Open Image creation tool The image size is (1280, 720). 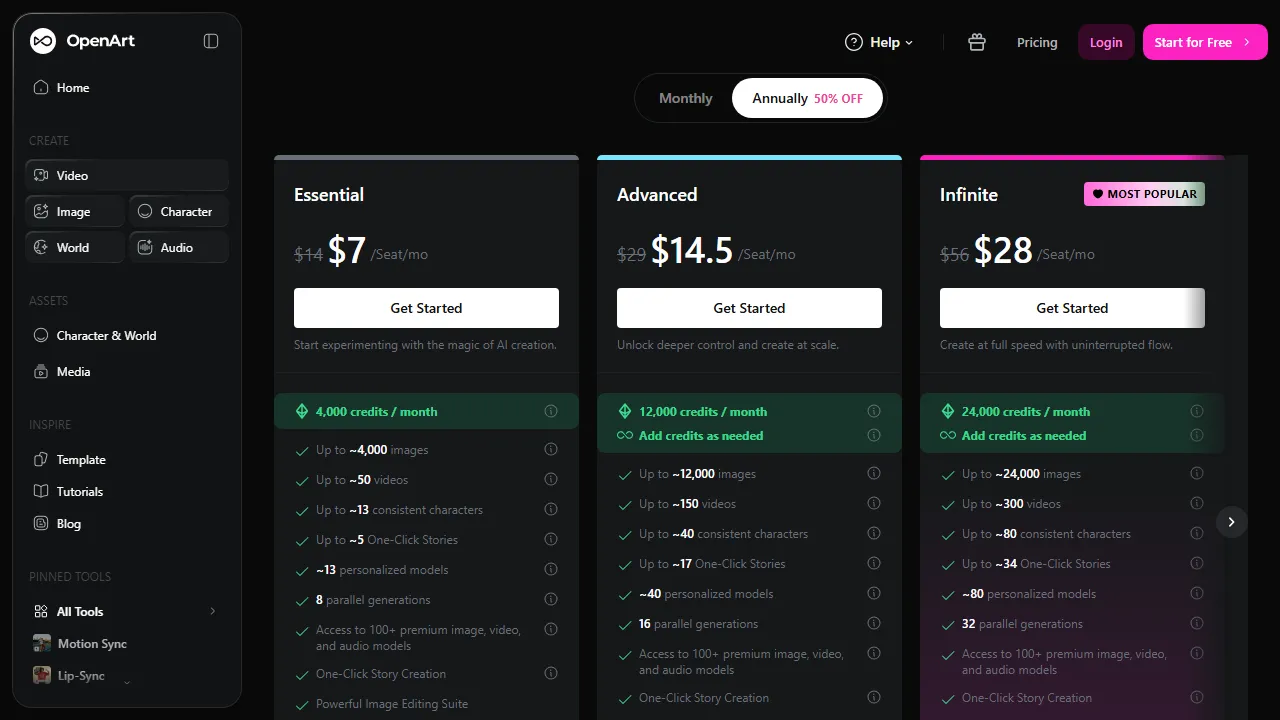pyautogui.click(x=75, y=212)
